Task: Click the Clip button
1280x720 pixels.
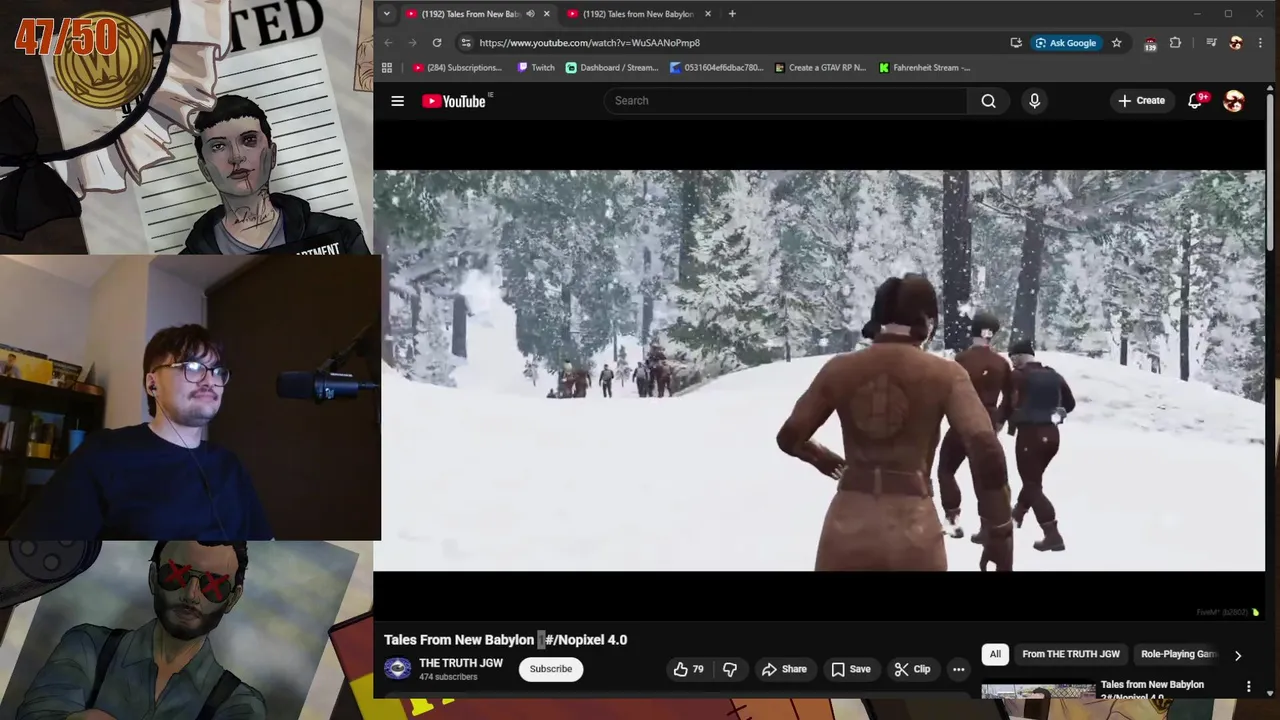Action: click(x=911, y=669)
